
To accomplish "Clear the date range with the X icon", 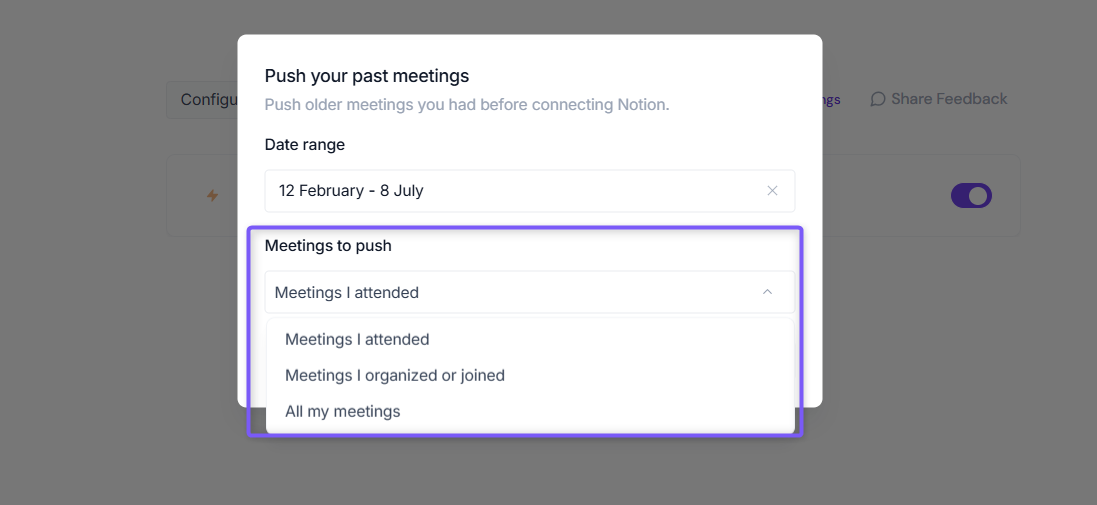I will [772, 190].
